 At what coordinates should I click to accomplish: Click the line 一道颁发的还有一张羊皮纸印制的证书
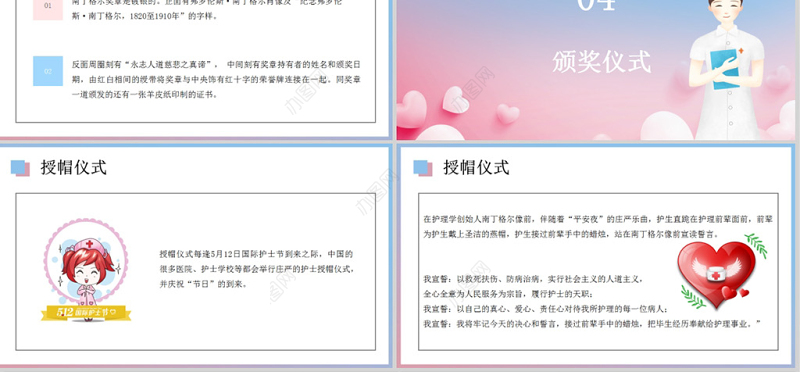tap(144, 94)
